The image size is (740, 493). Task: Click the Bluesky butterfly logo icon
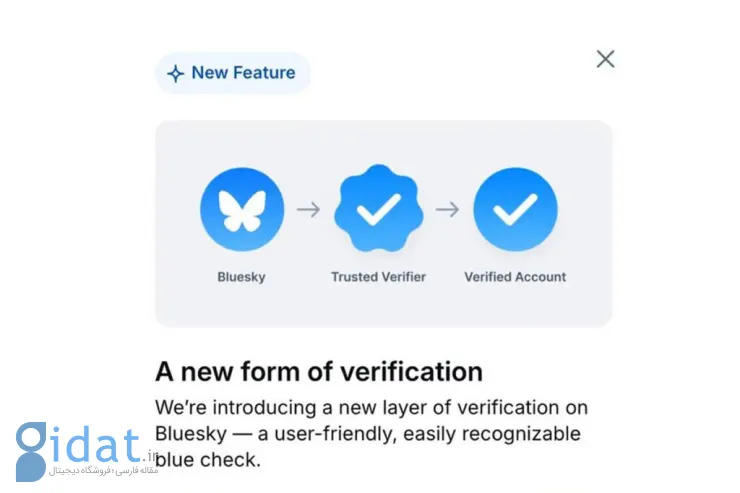(x=242, y=209)
